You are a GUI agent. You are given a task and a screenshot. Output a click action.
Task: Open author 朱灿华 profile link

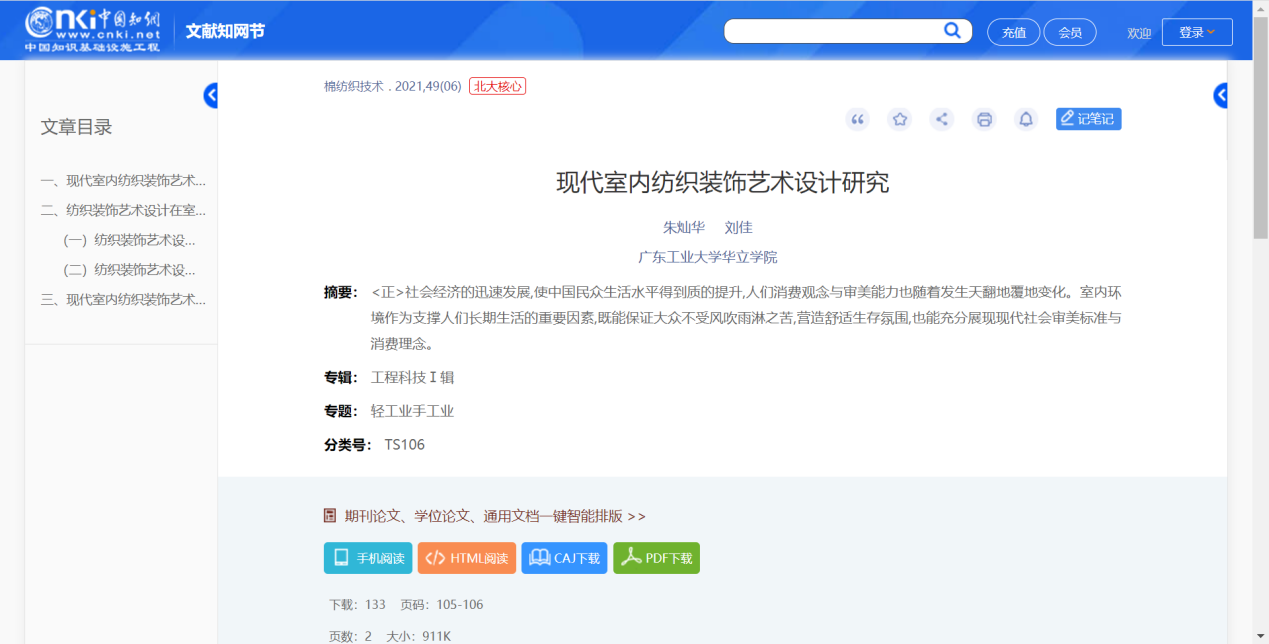point(684,227)
